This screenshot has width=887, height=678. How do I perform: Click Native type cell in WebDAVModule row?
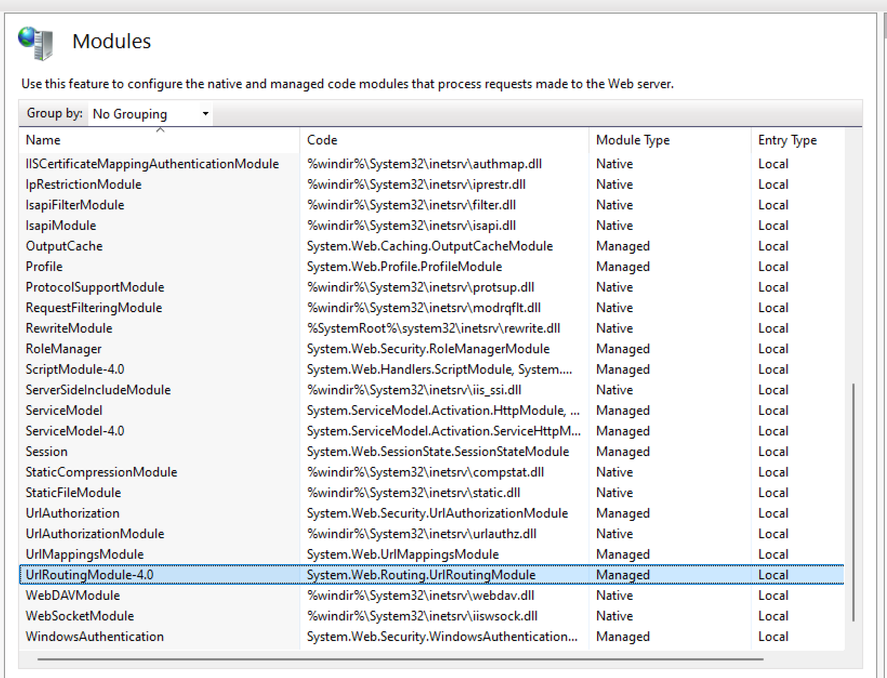click(x=614, y=595)
